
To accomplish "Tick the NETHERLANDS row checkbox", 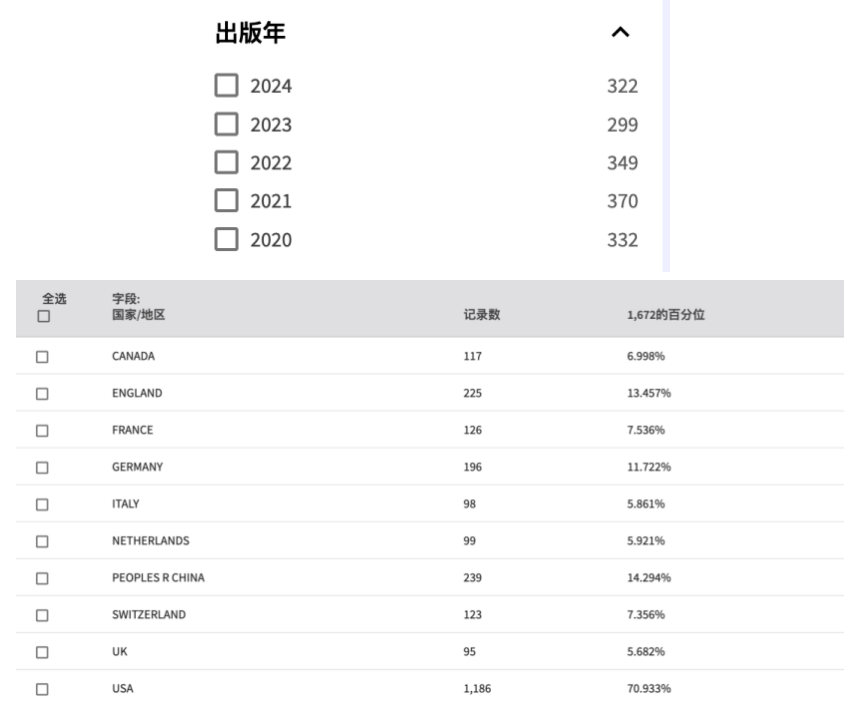I will click(x=42, y=541).
